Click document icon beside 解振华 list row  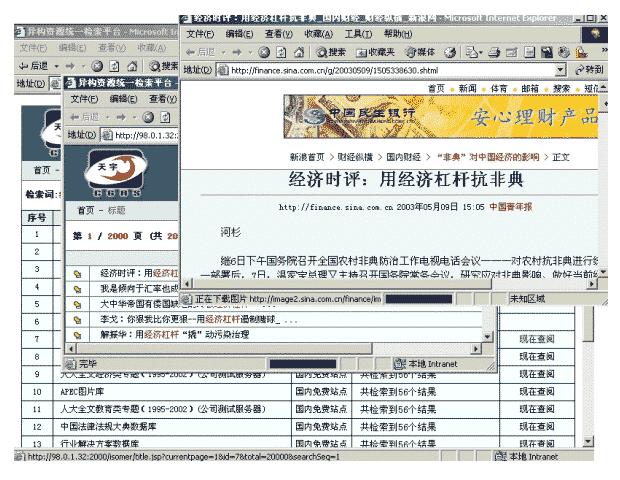click(78, 335)
